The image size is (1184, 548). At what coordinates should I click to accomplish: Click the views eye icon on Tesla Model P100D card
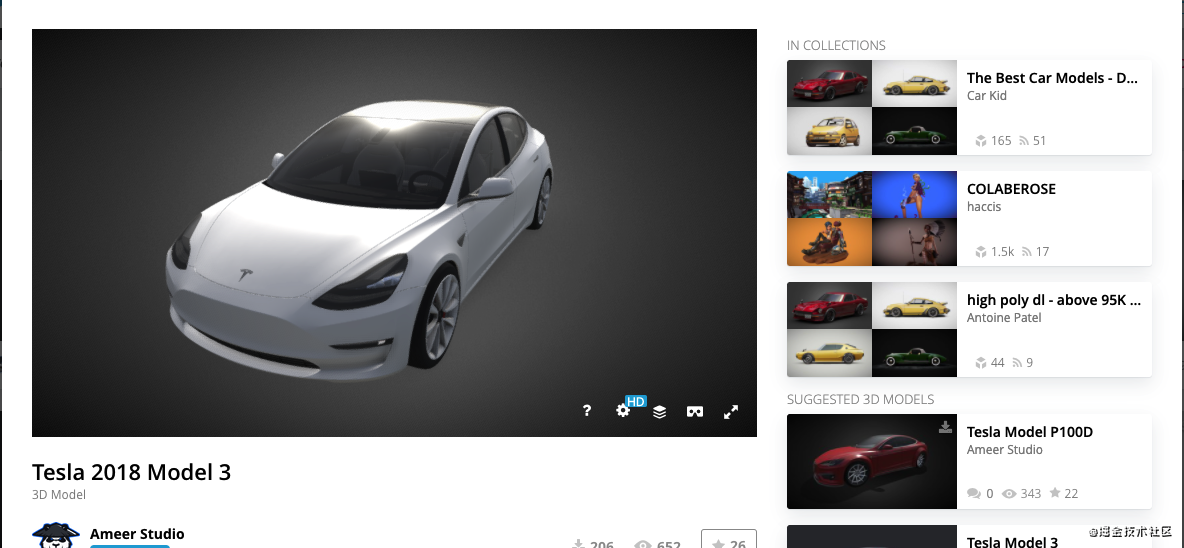[x=1009, y=494]
